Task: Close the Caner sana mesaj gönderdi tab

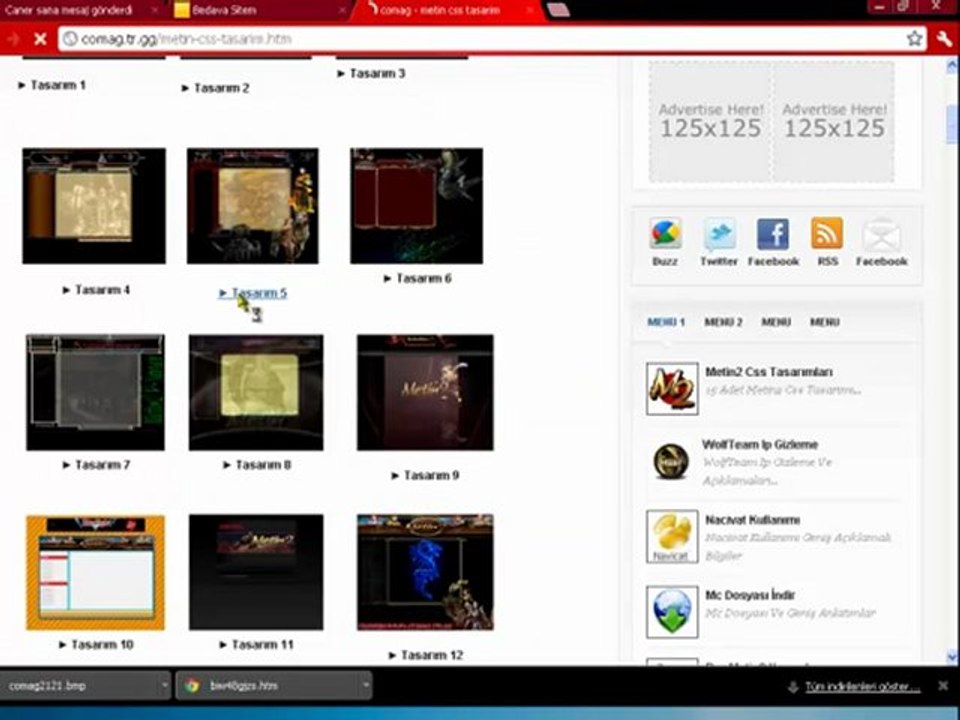Action: pos(155,10)
